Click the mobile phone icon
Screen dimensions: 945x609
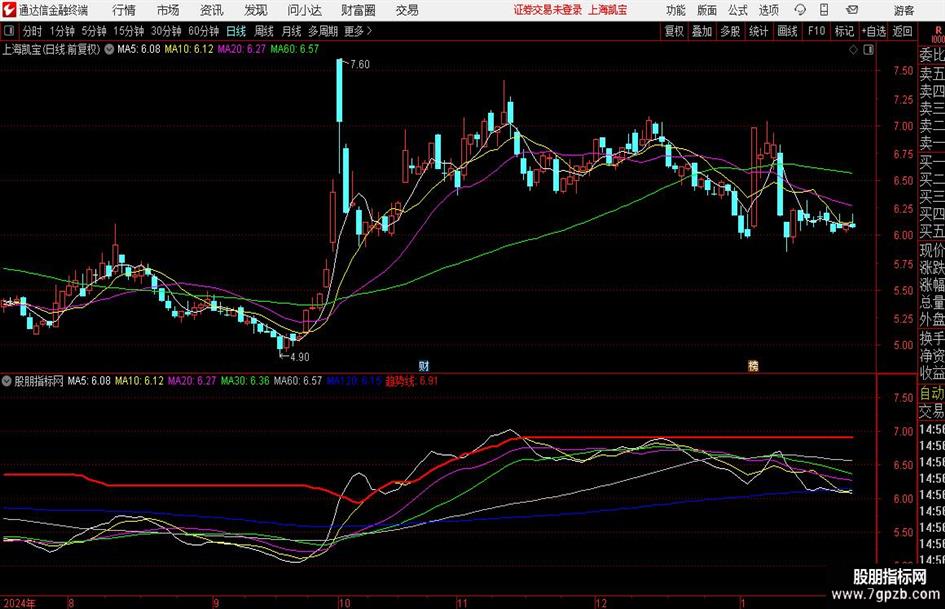click(824, 10)
